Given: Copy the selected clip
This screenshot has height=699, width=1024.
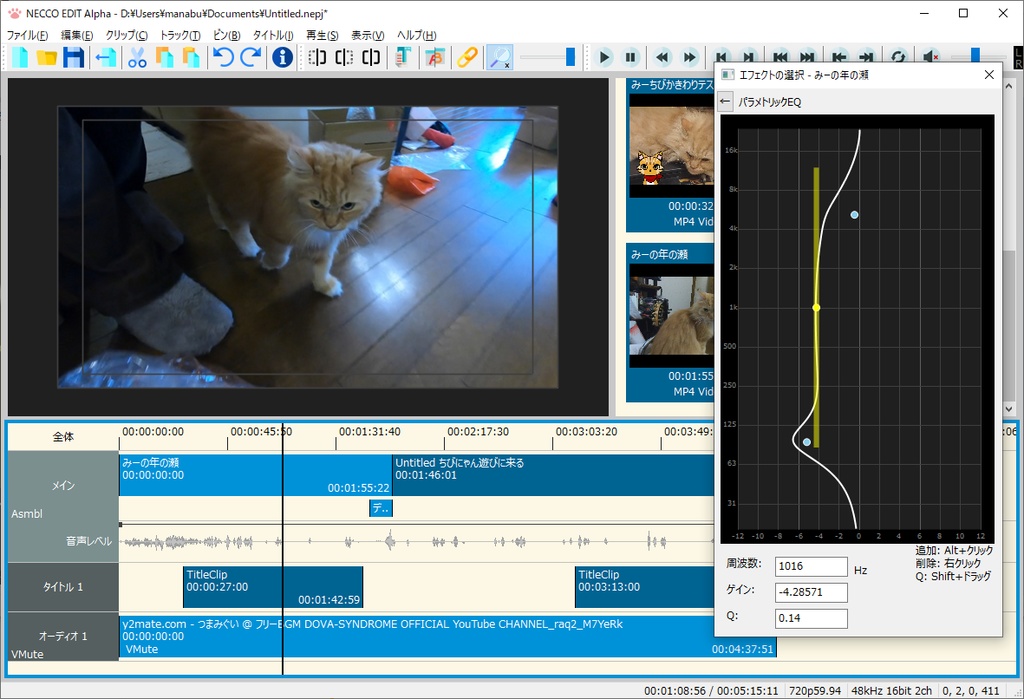Looking at the screenshot, I should point(164,57).
